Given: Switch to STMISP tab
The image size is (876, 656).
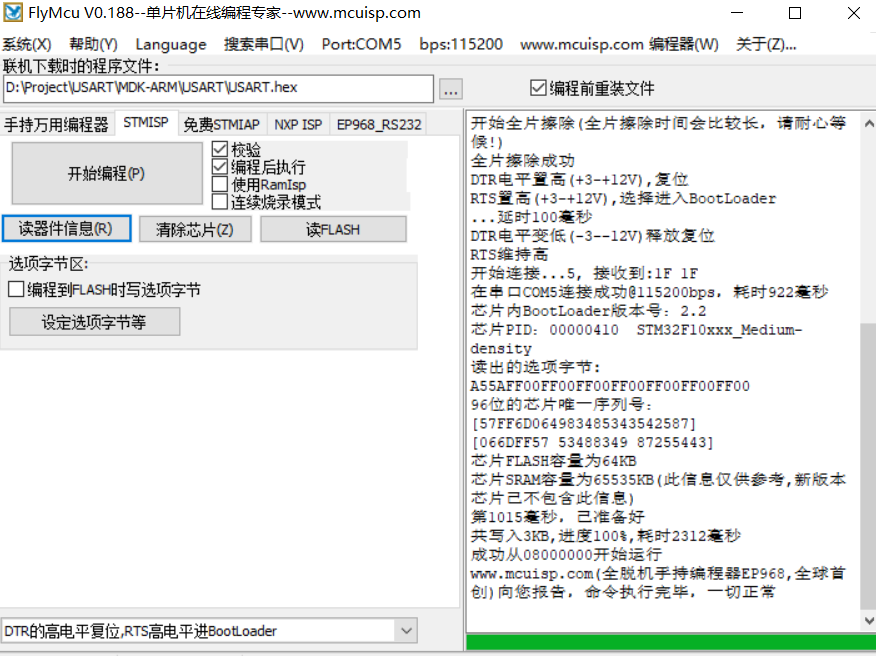Looking at the screenshot, I should point(146,122).
